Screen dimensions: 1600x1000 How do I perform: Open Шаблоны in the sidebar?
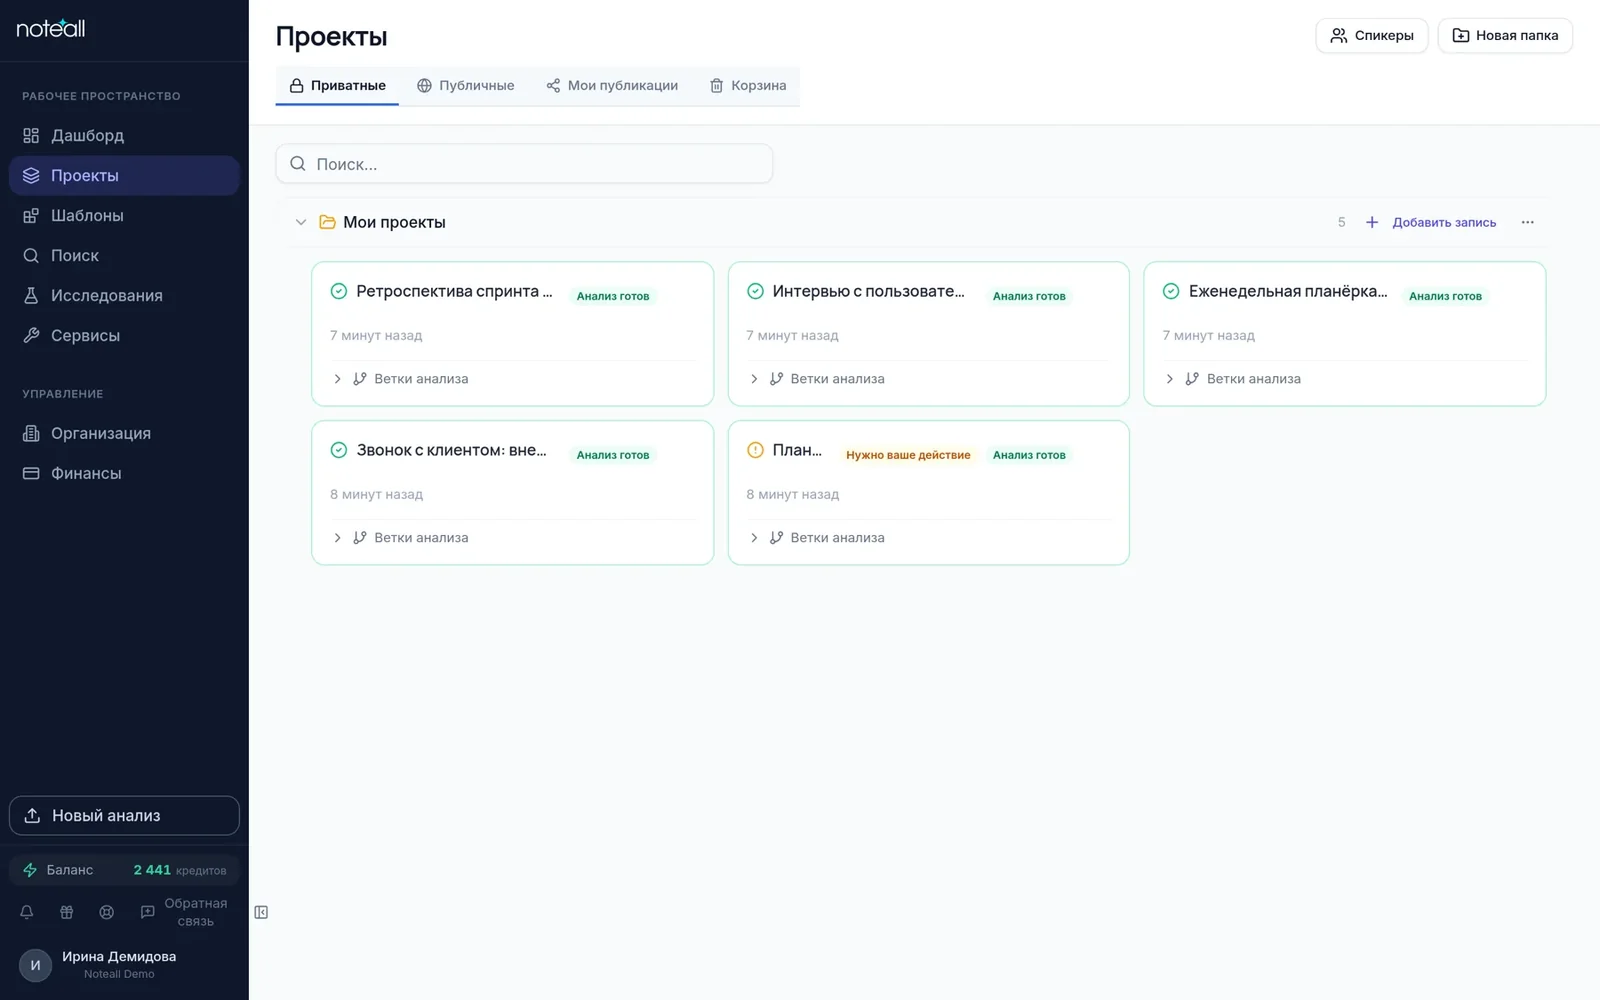(124, 215)
